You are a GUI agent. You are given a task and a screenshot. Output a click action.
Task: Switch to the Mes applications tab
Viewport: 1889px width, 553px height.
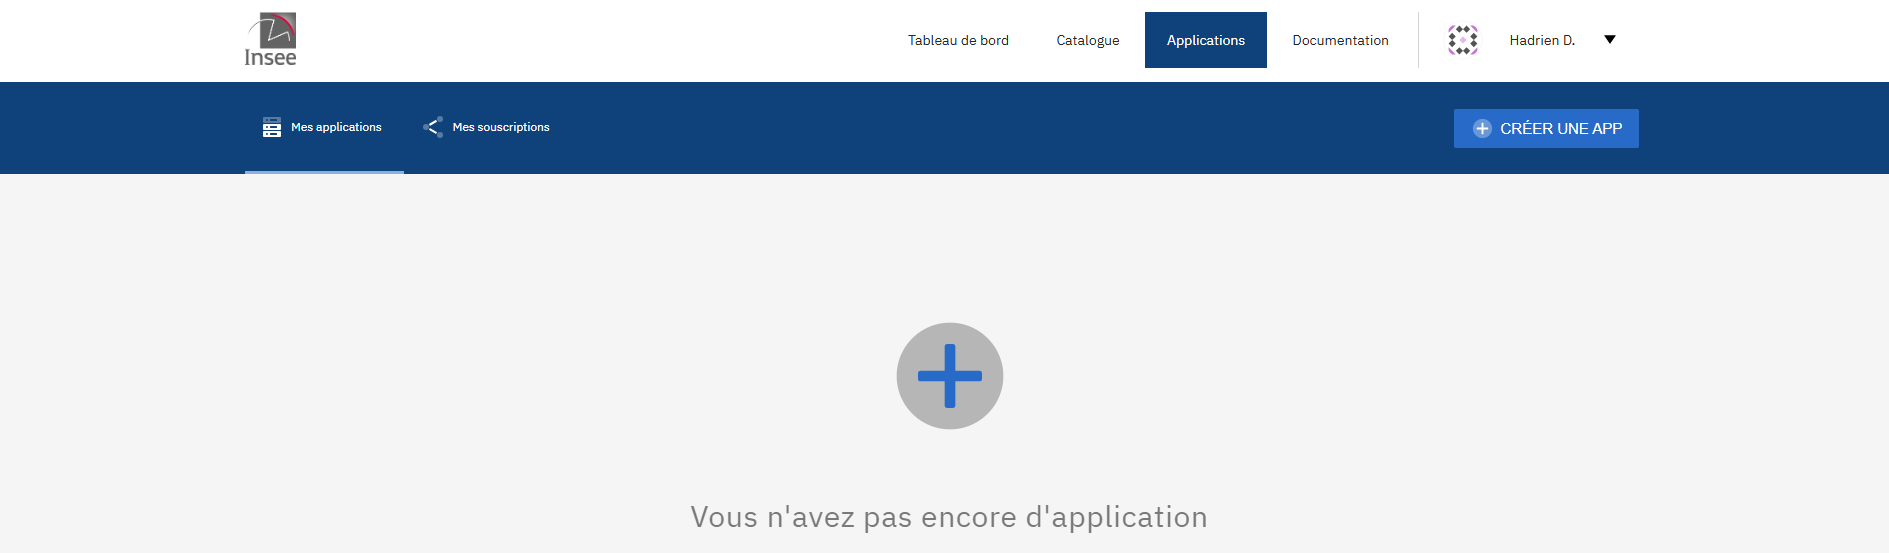pos(336,127)
